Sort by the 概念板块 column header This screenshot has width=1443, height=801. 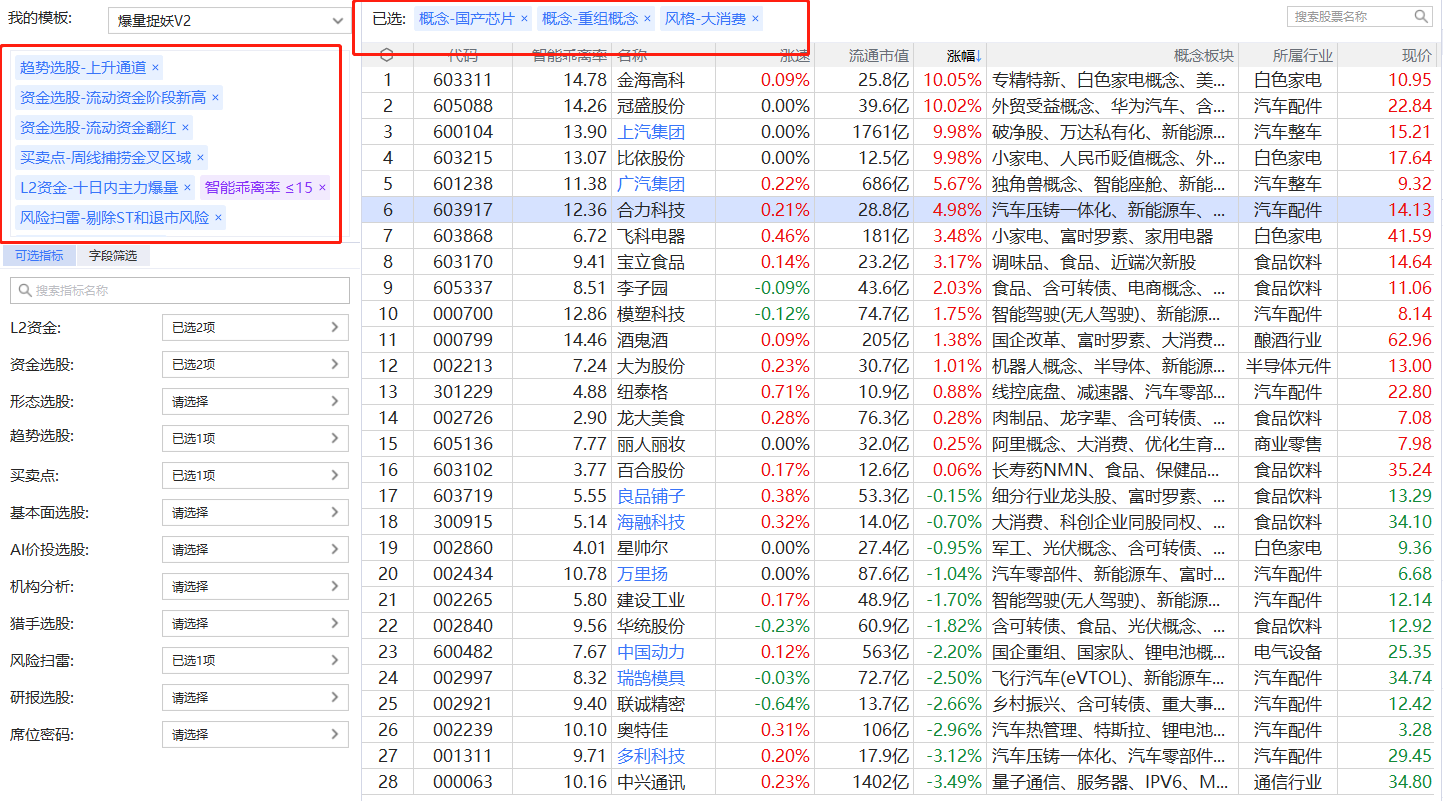(1203, 56)
